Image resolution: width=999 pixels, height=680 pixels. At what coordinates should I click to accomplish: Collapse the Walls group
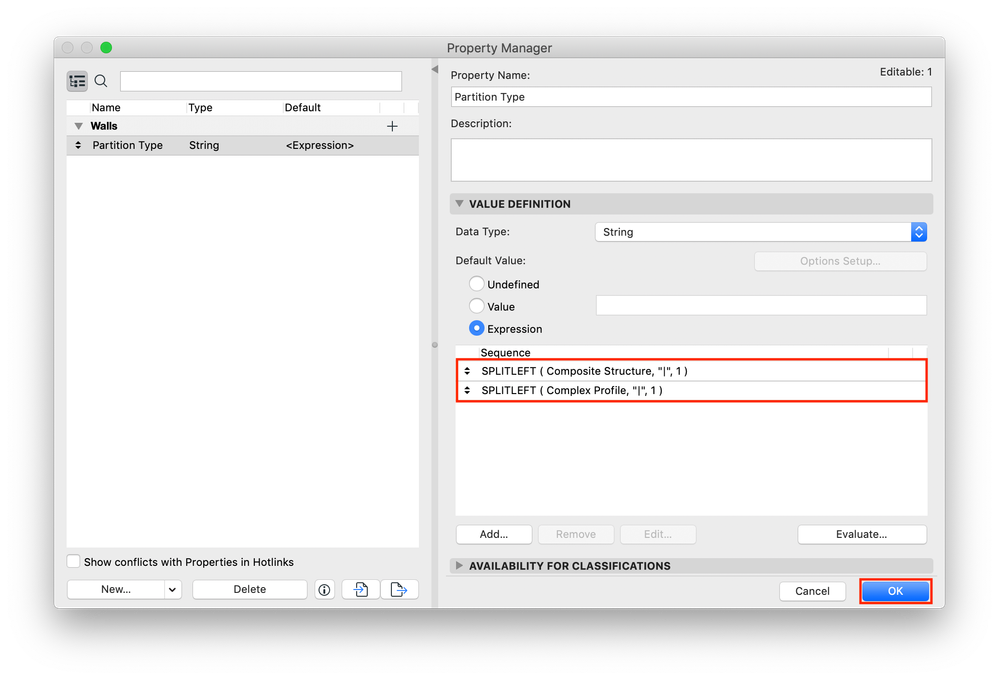(x=78, y=126)
